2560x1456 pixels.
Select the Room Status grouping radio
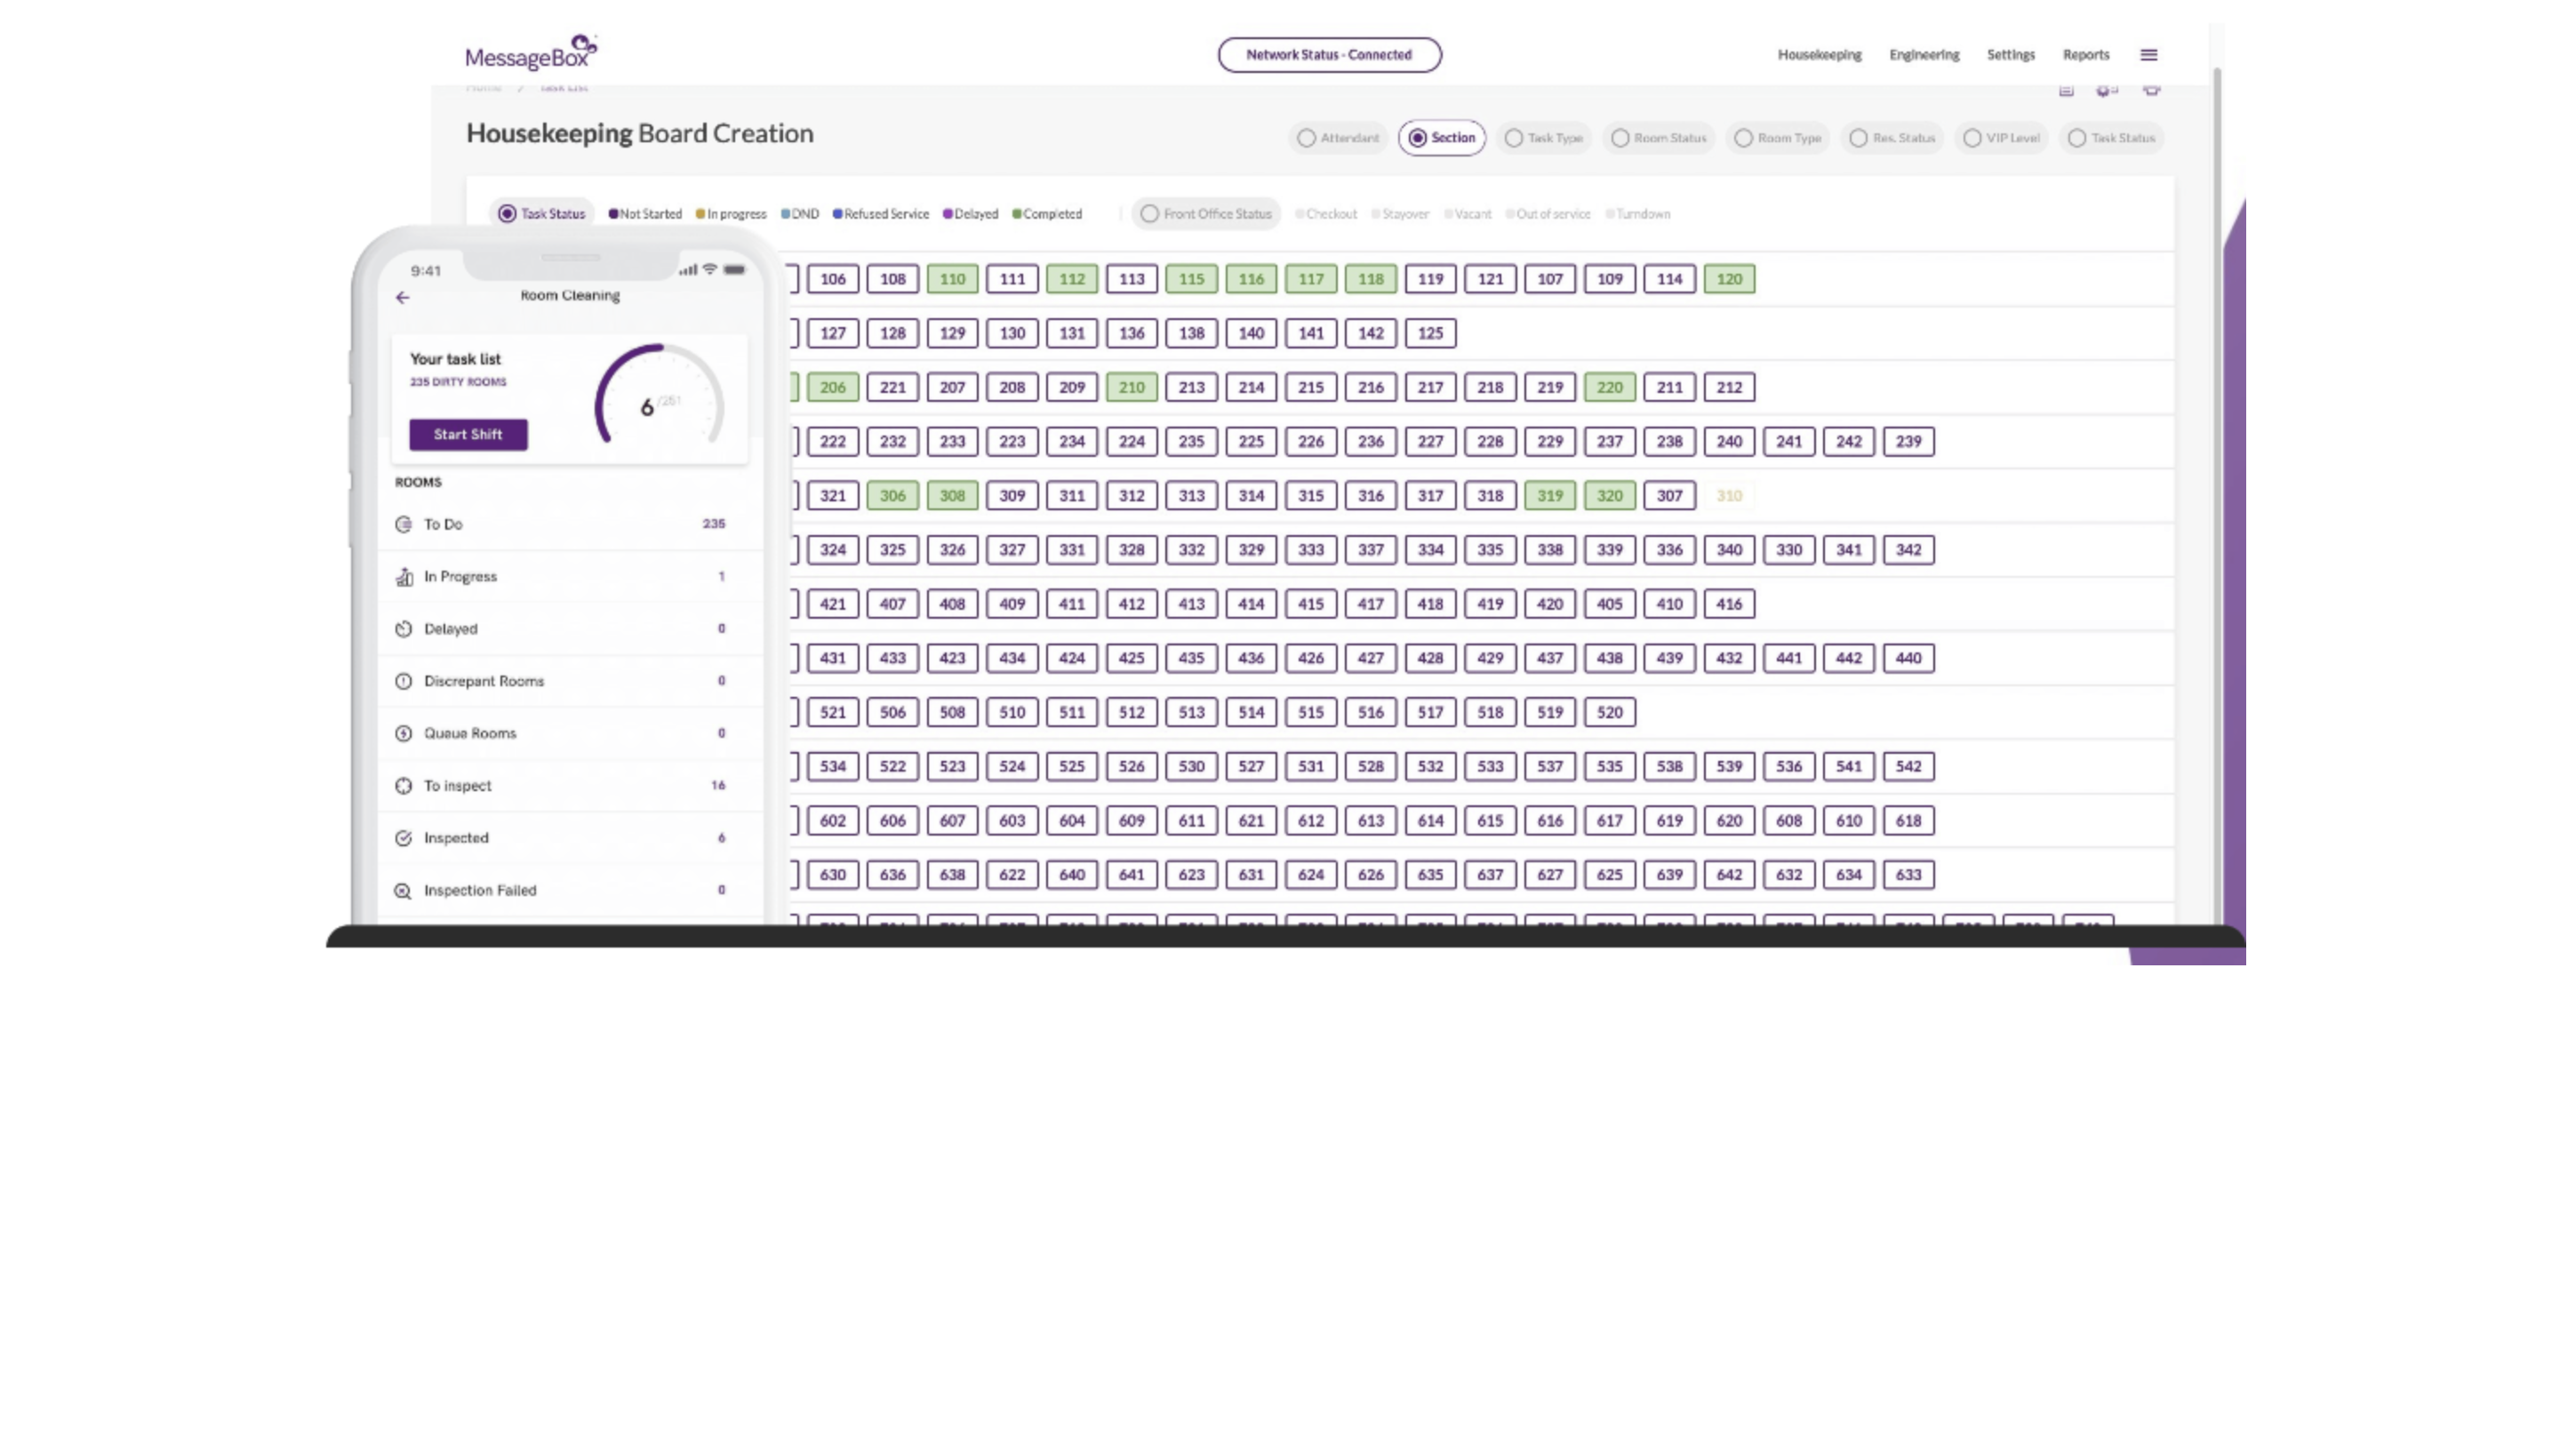click(1620, 138)
